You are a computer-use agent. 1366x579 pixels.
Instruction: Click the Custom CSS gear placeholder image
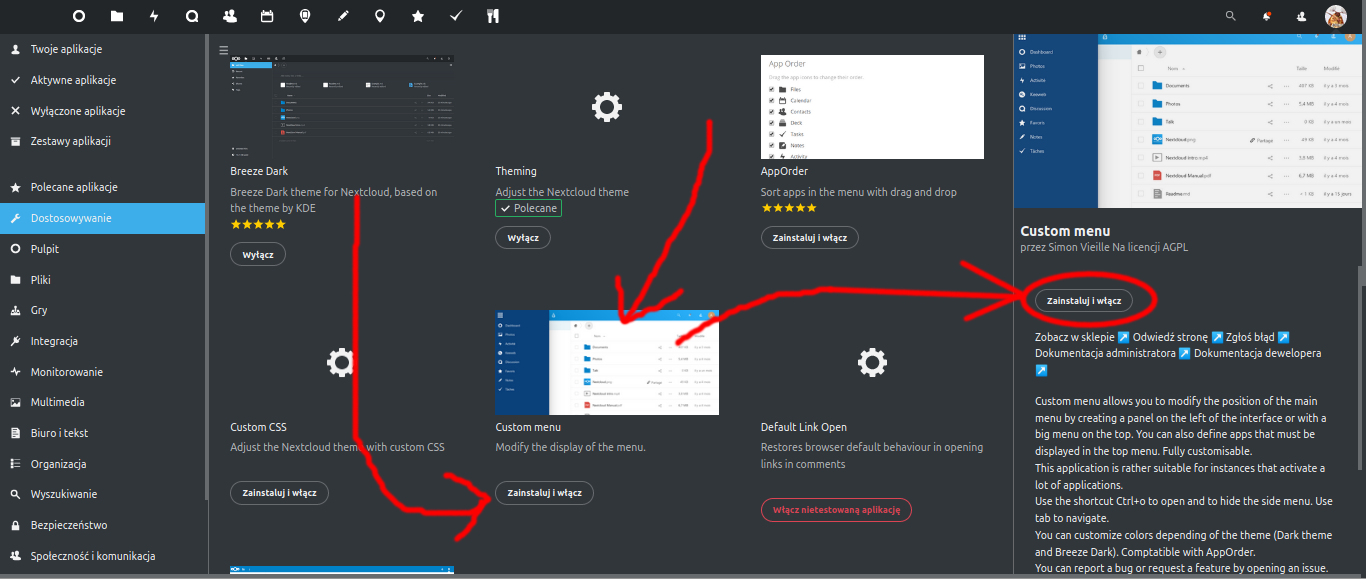tap(341, 362)
